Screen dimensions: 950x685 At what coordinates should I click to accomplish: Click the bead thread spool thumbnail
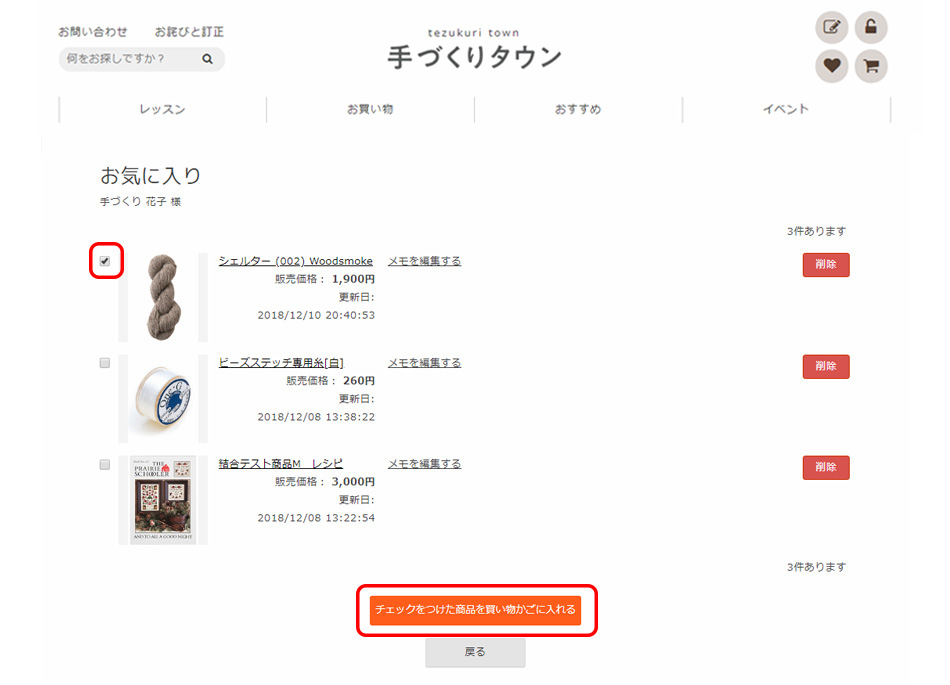click(163, 398)
